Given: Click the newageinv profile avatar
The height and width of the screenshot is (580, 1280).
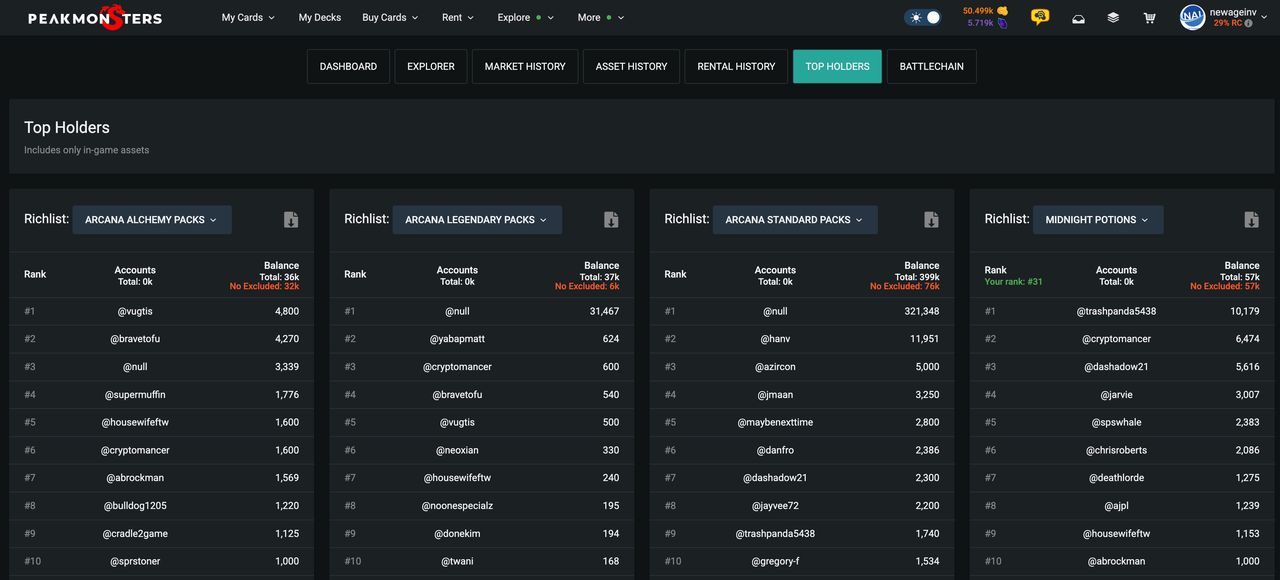Looking at the screenshot, I should [x=1192, y=17].
